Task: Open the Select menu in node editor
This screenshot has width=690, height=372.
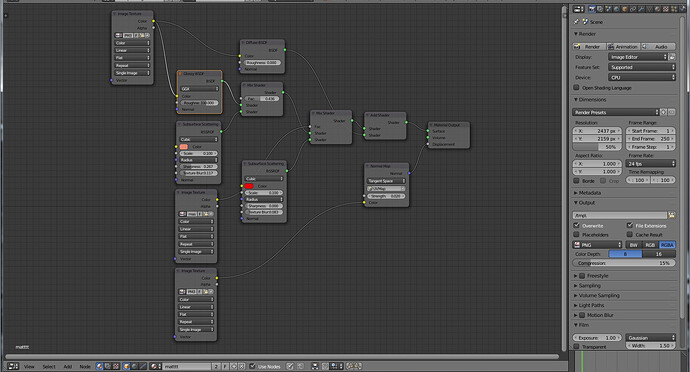Action: 49,366
